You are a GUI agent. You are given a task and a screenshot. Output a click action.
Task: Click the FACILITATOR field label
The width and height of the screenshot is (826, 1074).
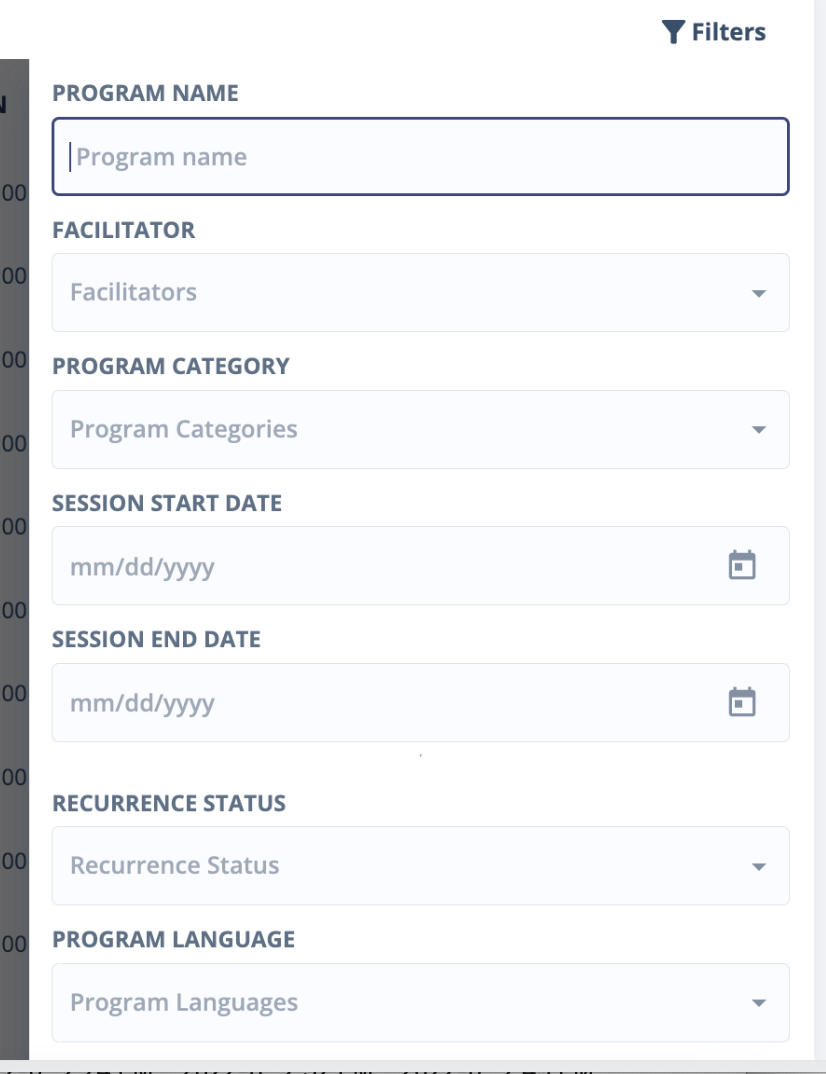pyautogui.click(x=123, y=230)
